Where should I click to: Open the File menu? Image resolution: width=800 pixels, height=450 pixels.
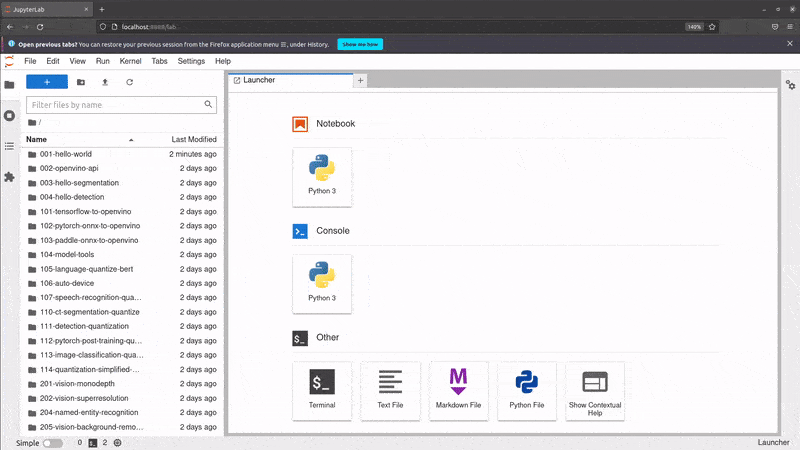[30, 61]
